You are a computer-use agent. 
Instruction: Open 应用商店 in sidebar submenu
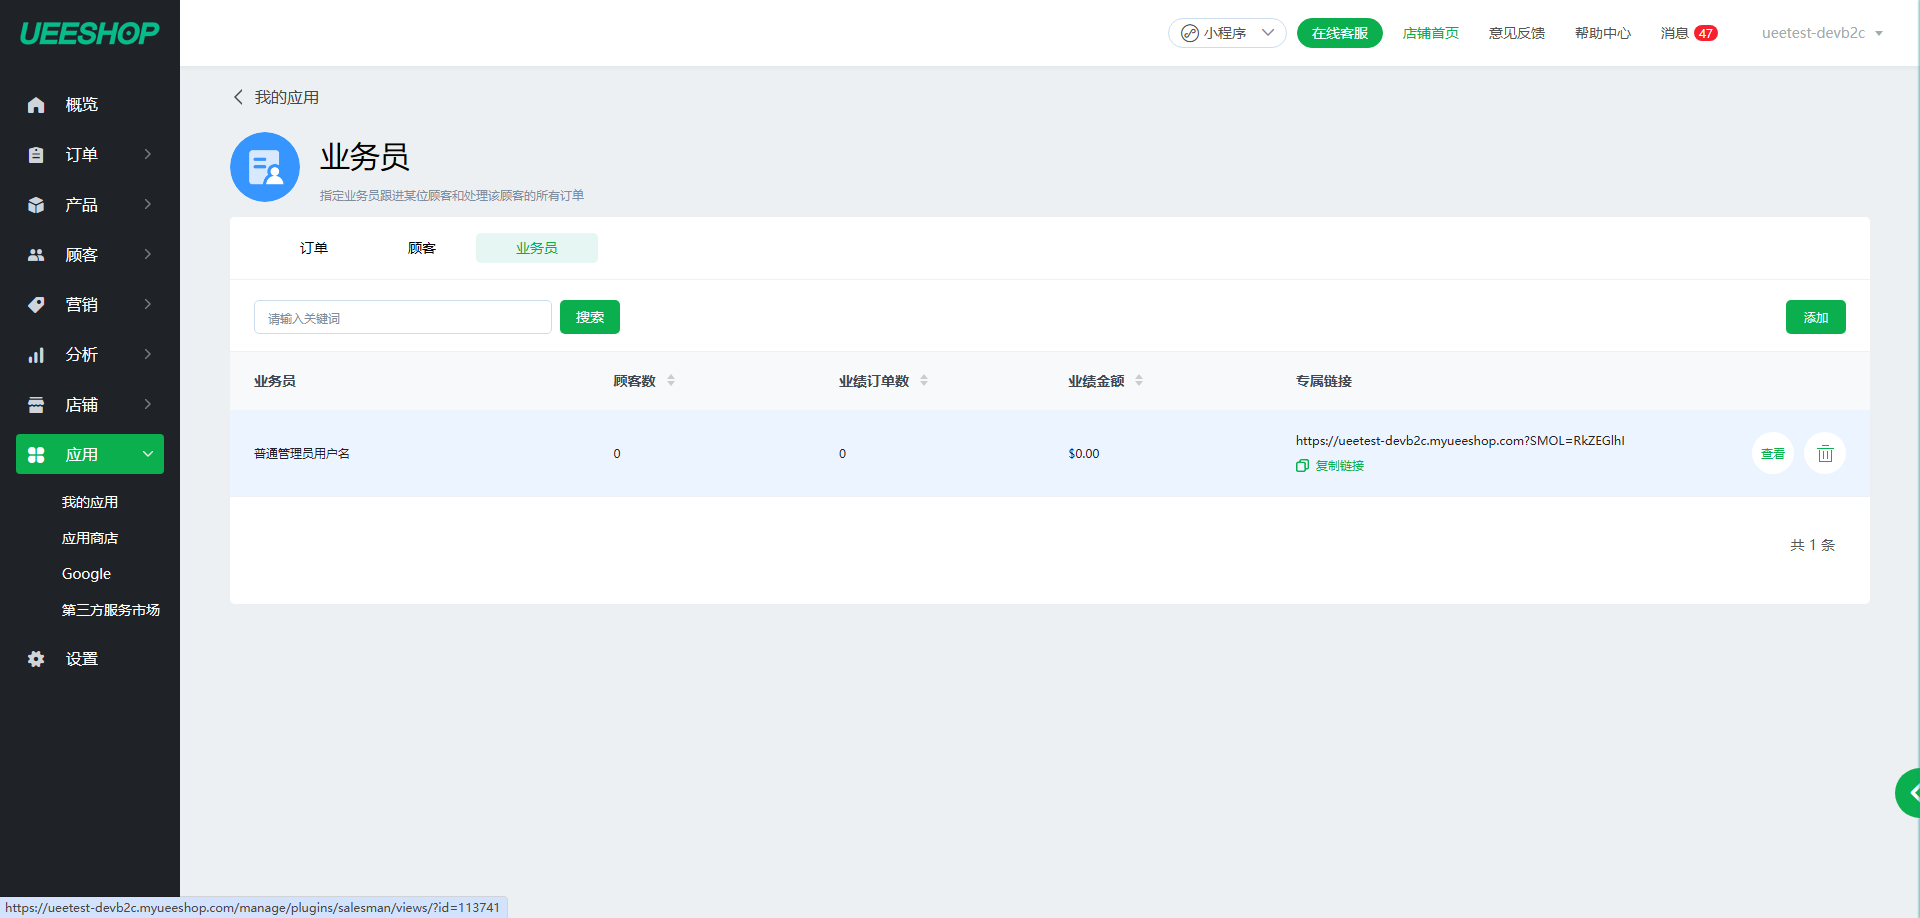90,538
